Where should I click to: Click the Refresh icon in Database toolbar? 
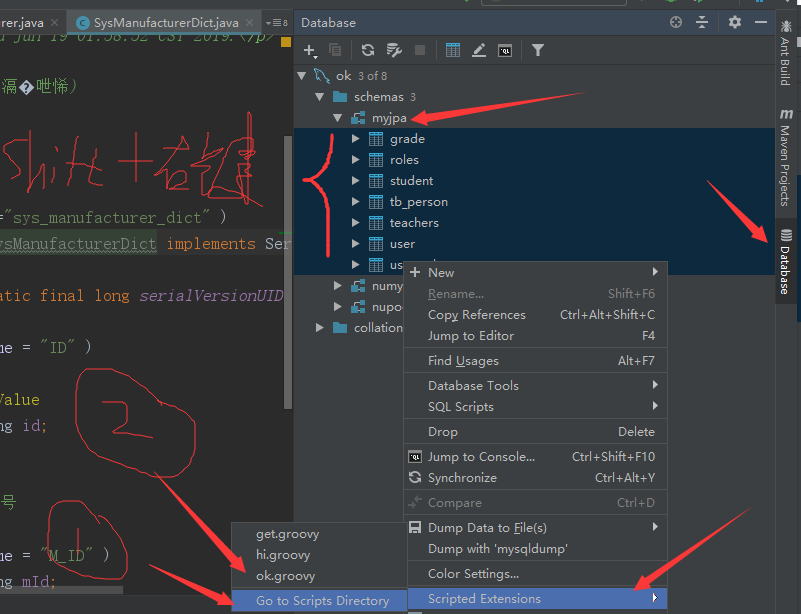pyautogui.click(x=368, y=50)
